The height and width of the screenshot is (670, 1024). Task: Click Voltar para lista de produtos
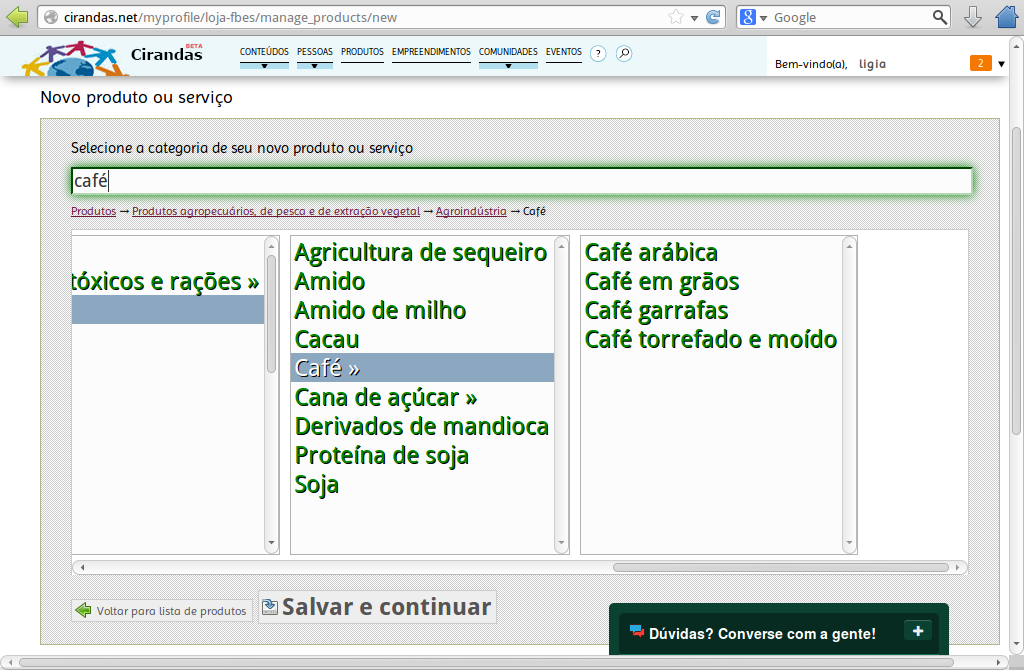(x=162, y=611)
